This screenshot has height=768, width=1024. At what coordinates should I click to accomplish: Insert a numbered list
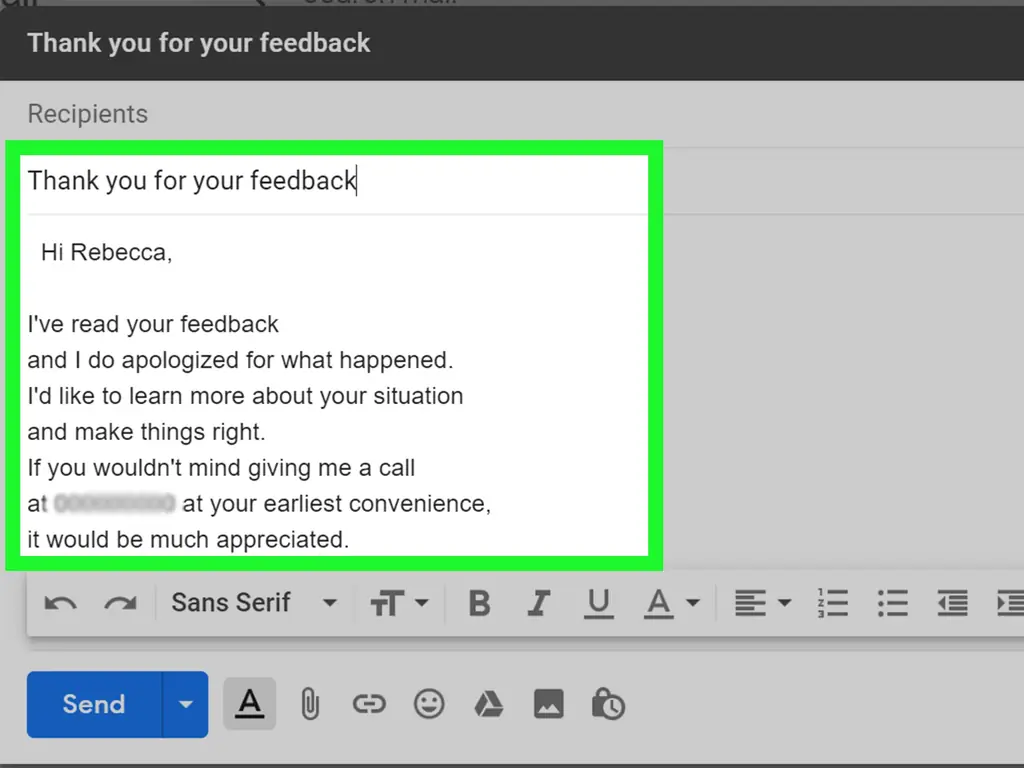pos(833,603)
